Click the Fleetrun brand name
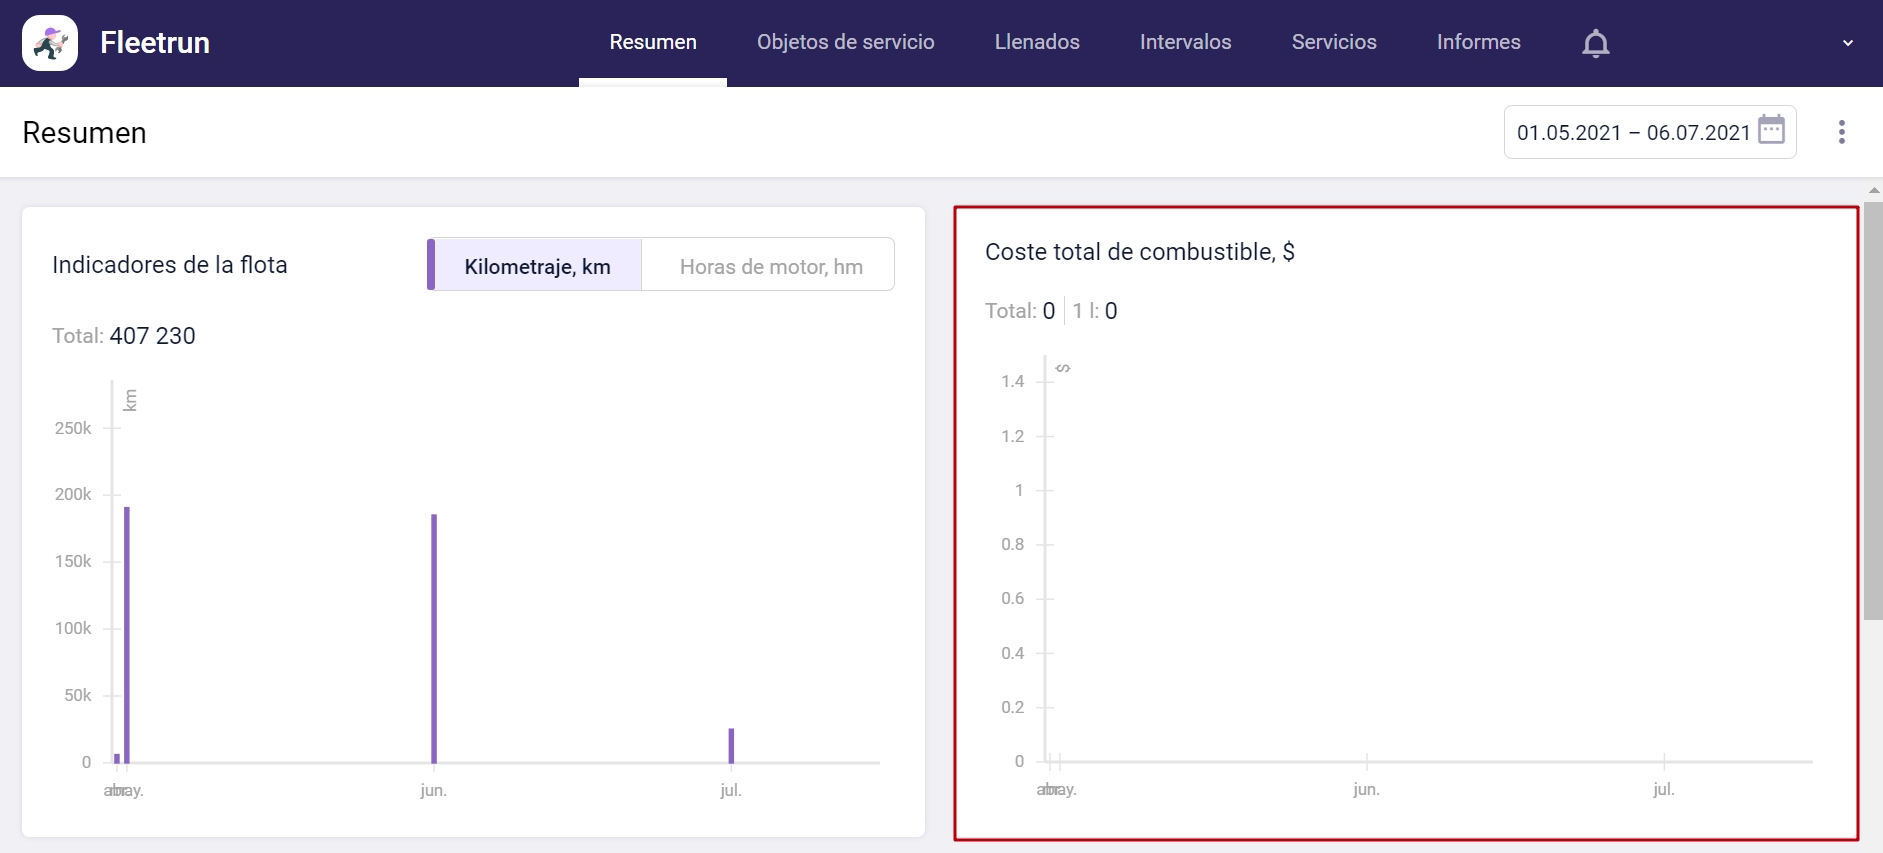 coord(155,43)
